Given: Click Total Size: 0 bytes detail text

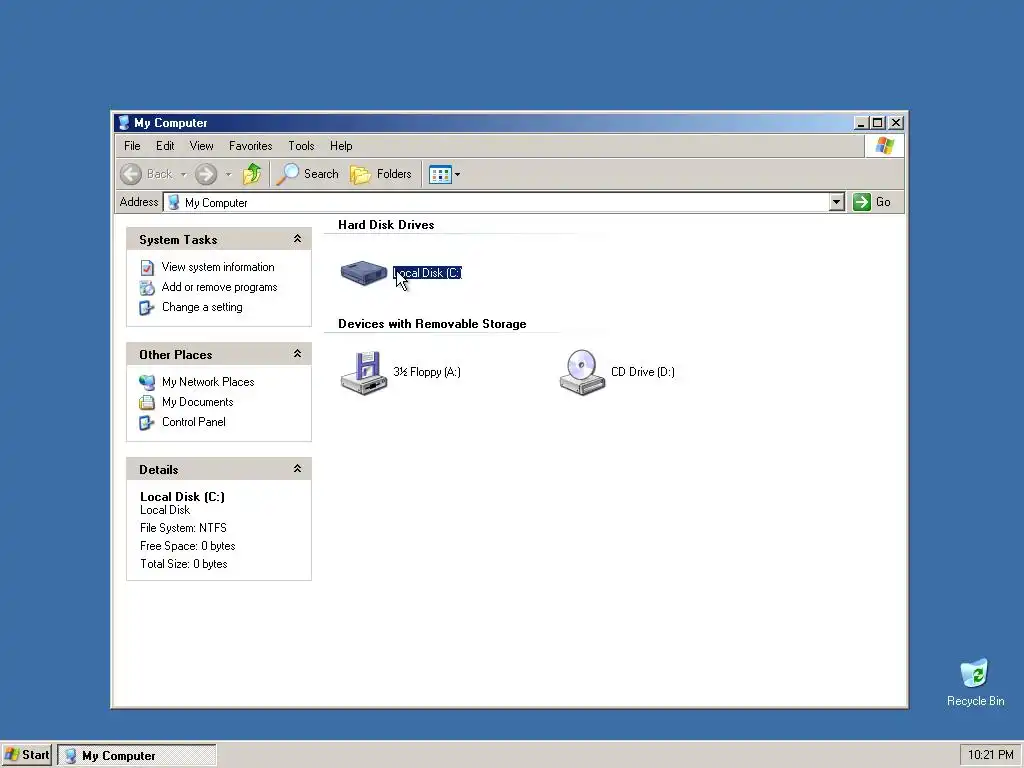Looking at the screenshot, I should pyautogui.click(x=184, y=564).
